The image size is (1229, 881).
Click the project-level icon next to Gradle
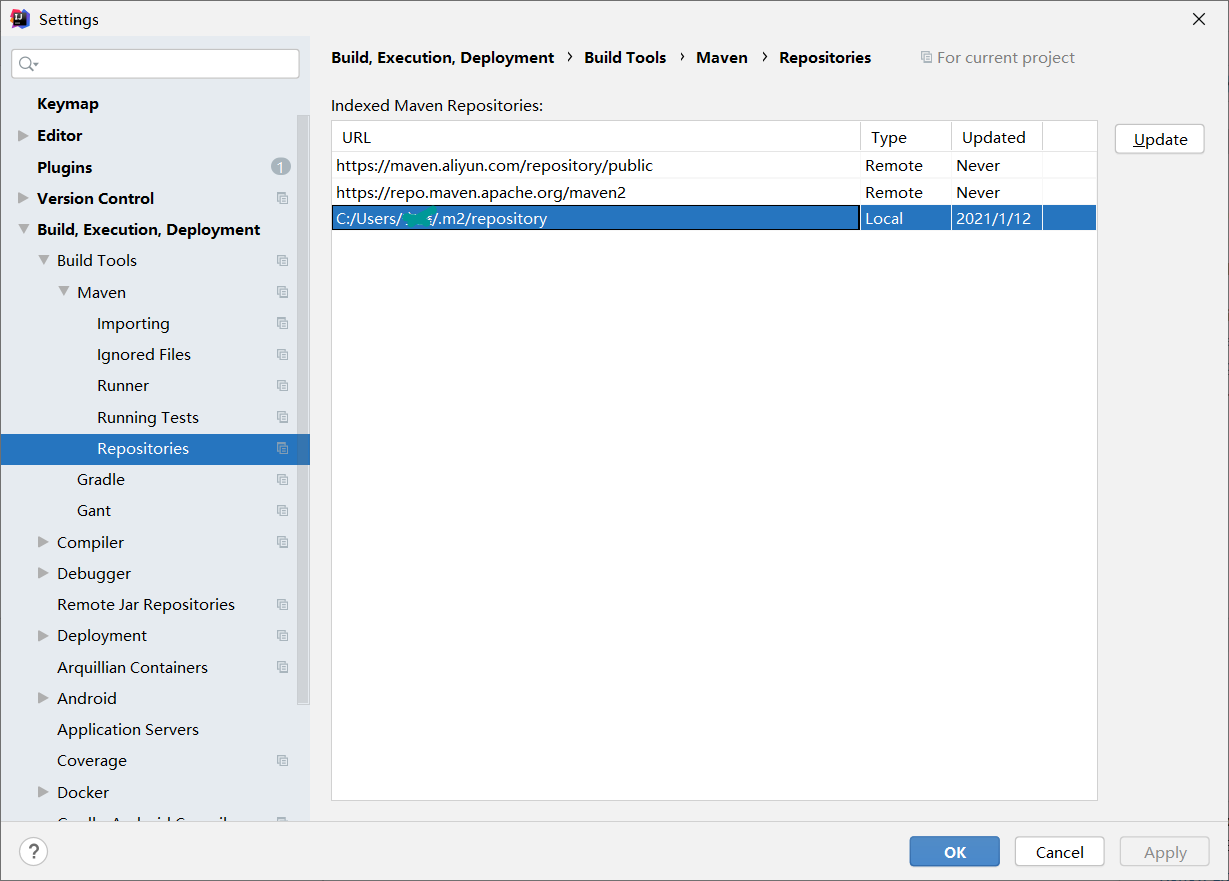[282, 479]
